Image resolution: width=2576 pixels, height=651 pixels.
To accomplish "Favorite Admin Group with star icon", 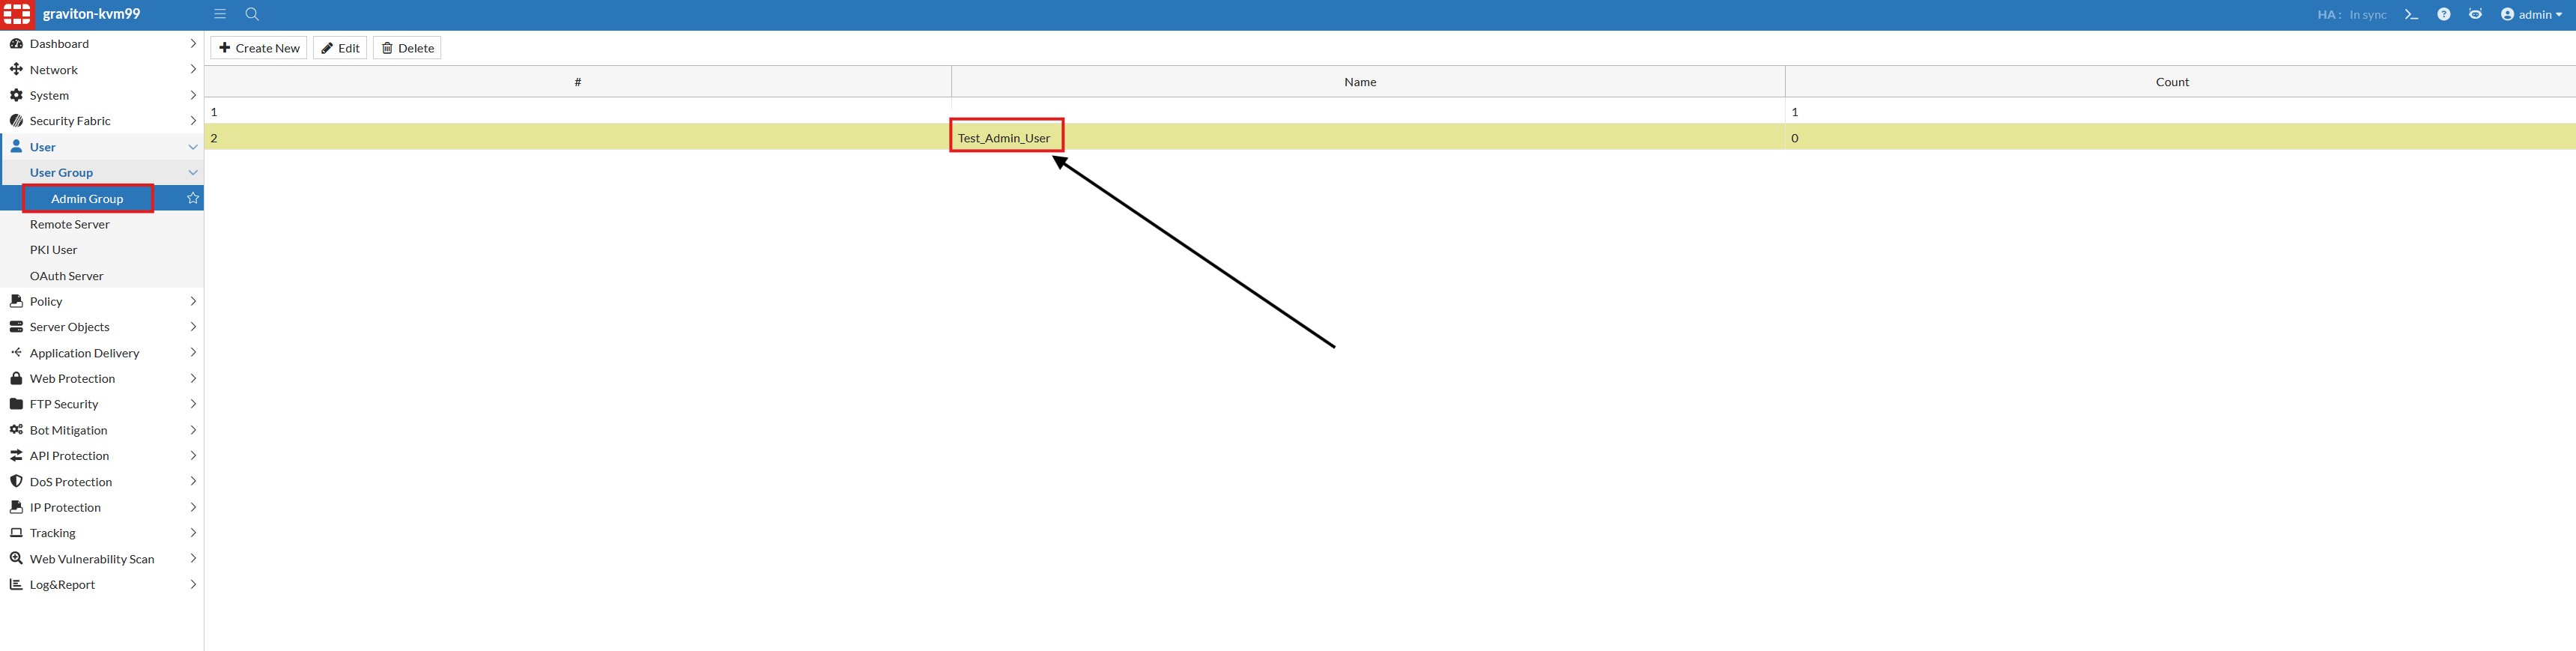I will pyautogui.click(x=193, y=198).
